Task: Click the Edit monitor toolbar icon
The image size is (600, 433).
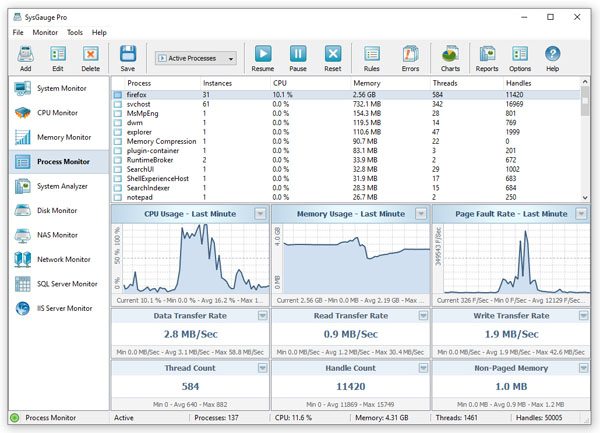Action: click(x=58, y=54)
